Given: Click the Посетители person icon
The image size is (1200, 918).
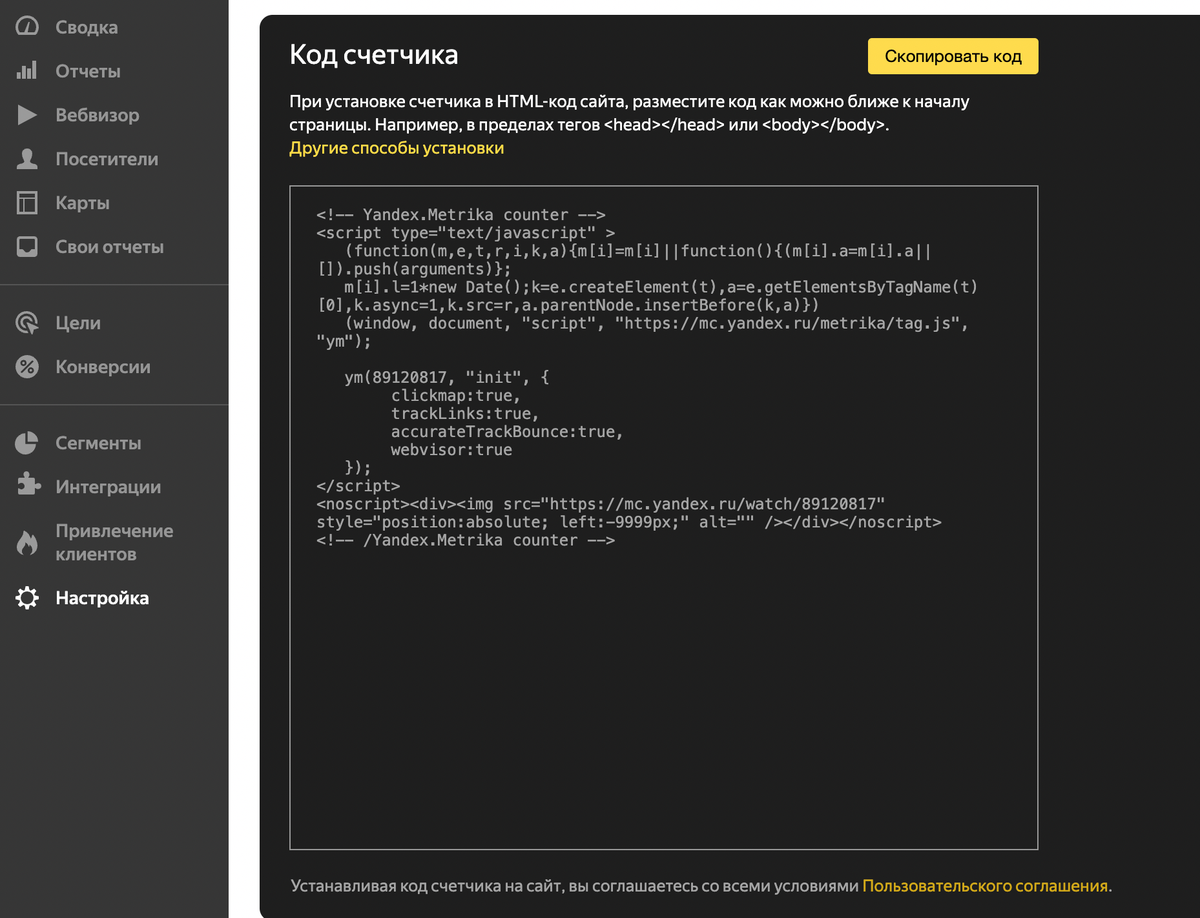Looking at the screenshot, I should (x=27, y=159).
